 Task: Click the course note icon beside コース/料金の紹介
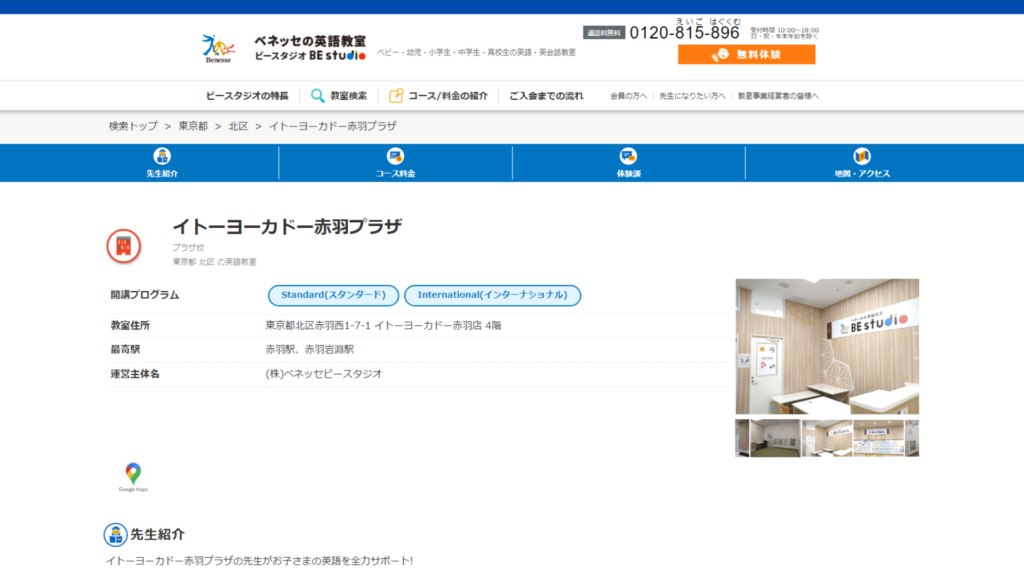[396, 96]
